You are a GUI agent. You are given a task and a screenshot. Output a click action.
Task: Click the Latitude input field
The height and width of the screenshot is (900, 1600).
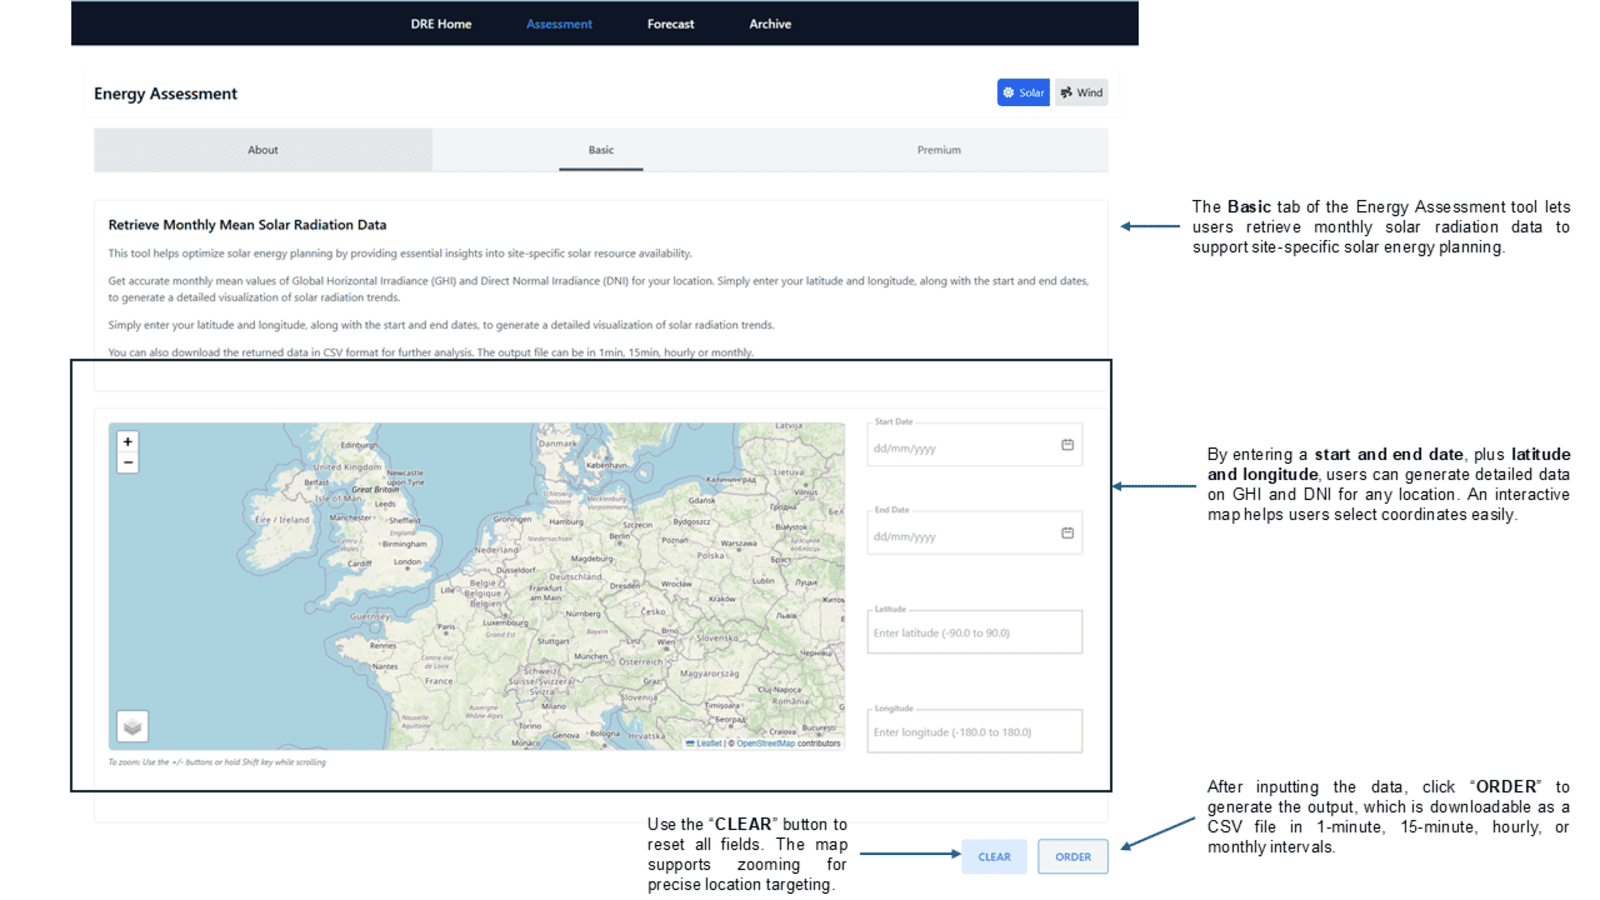(x=974, y=632)
